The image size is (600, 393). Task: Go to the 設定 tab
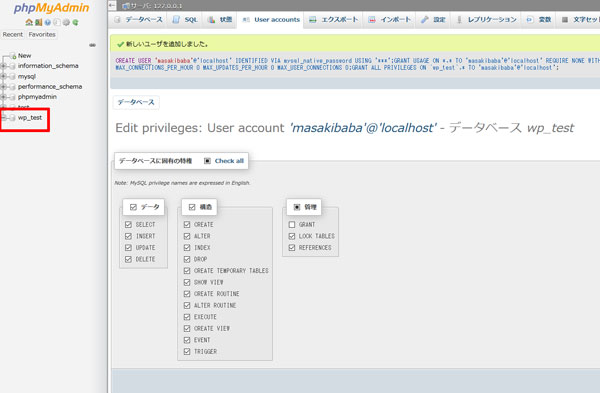point(433,20)
